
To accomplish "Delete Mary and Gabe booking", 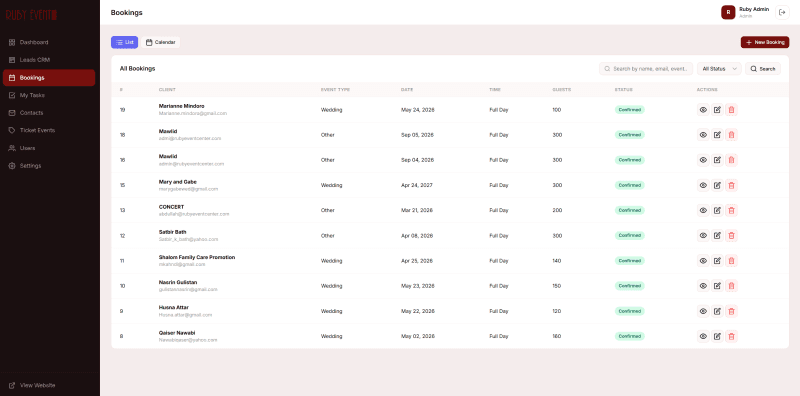I will click(731, 185).
